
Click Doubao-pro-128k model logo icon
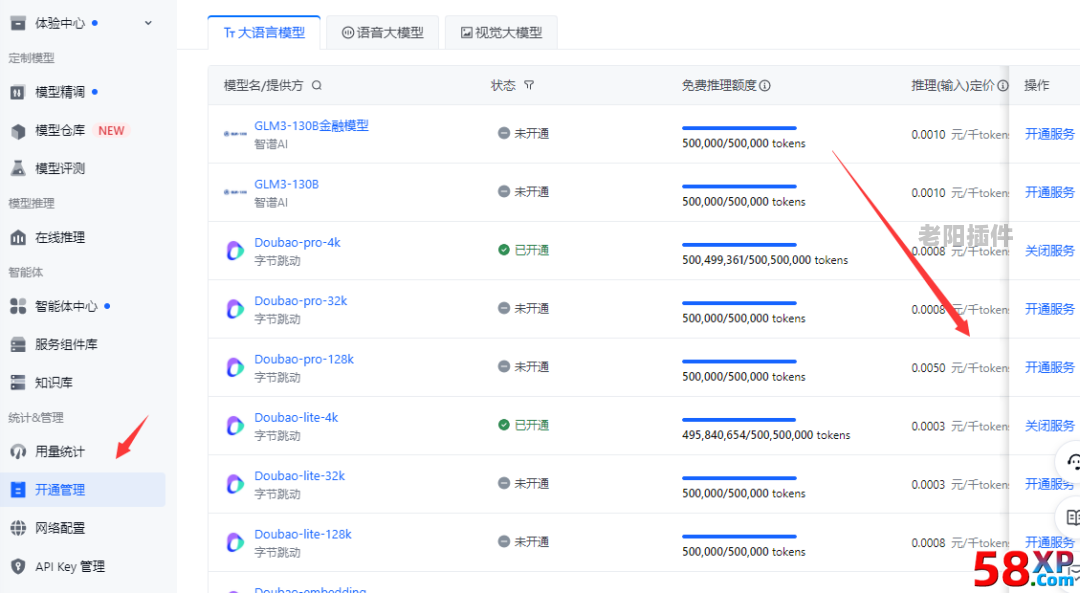(x=235, y=367)
